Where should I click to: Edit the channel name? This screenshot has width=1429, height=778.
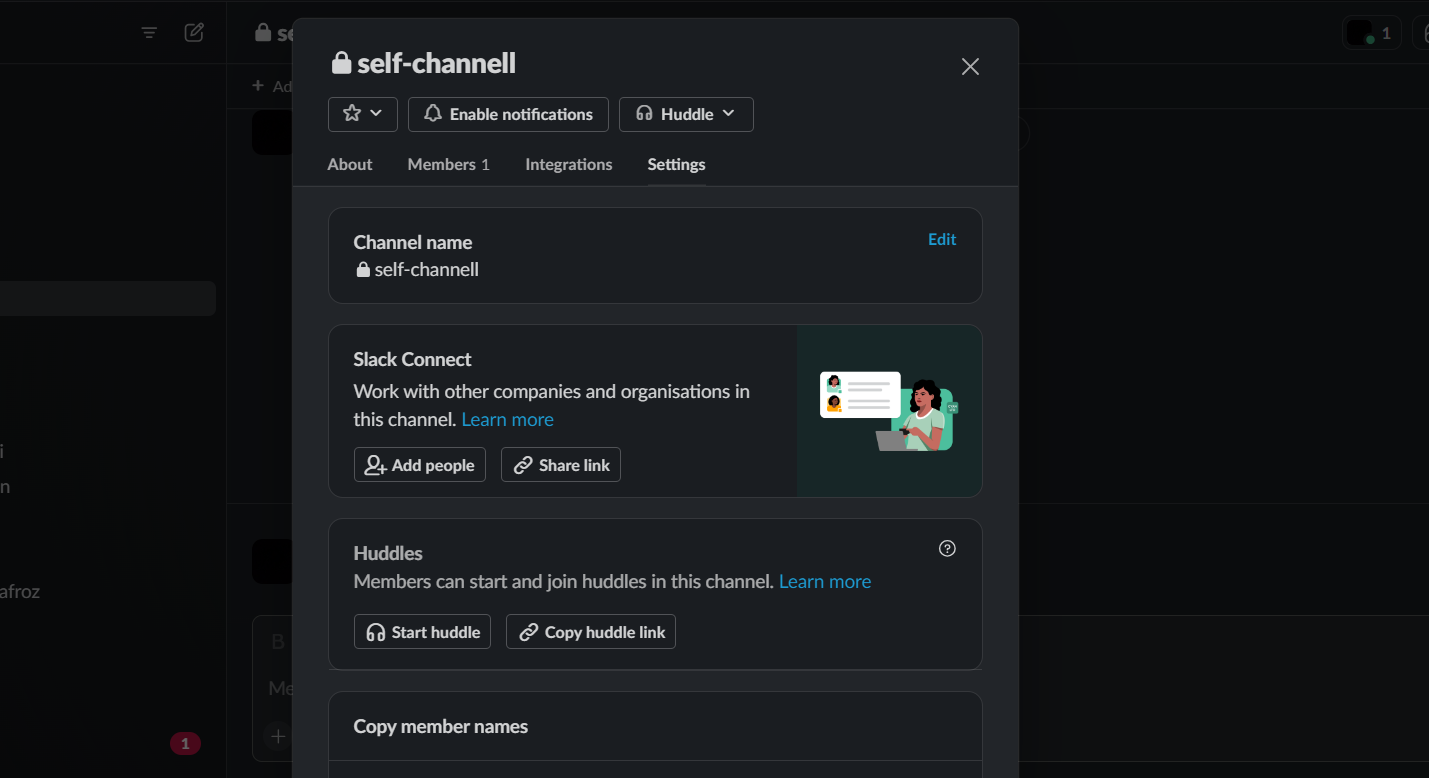(942, 239)
